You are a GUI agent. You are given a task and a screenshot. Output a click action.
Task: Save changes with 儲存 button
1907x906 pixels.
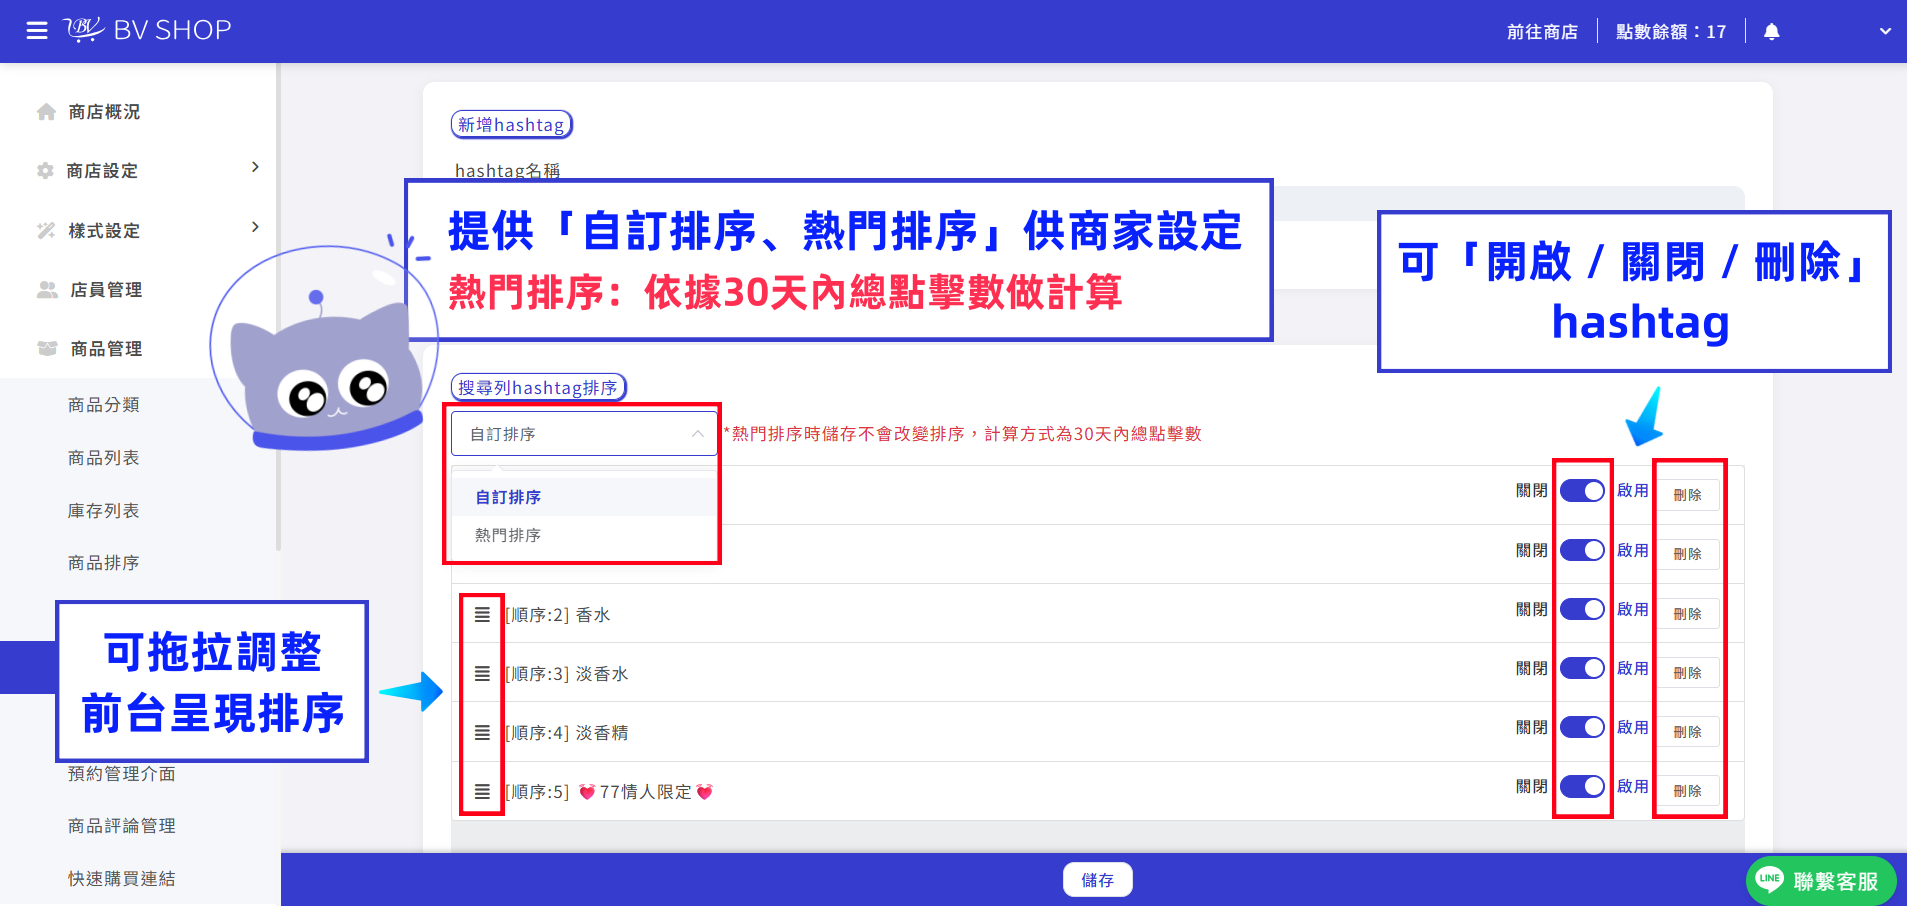(1097, 880)
